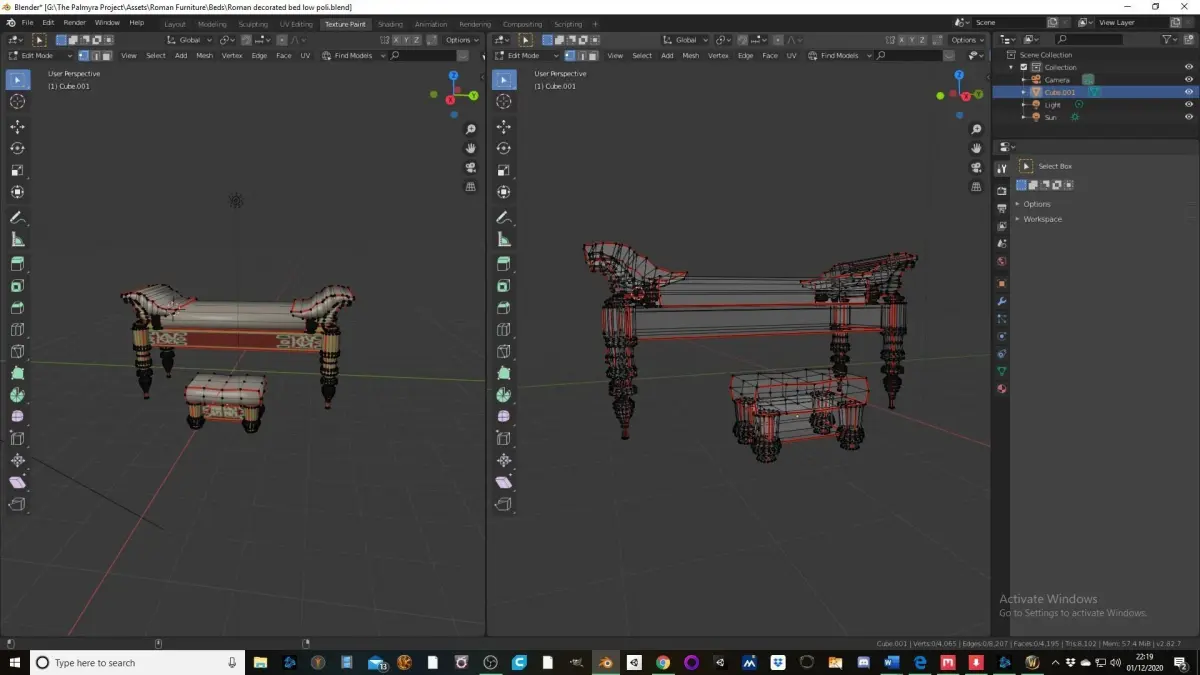Viewport: 1200px width, 675px height.
Task: Open the Vertex menu in the right viewport
Action: pos(718,56)
